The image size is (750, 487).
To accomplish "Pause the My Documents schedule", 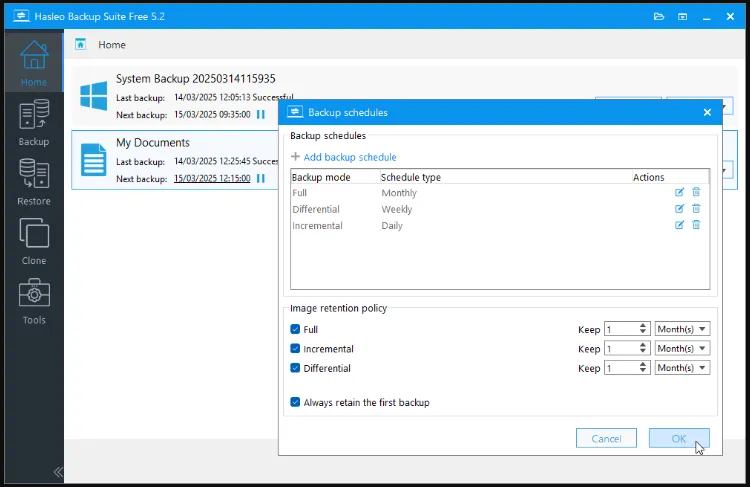I will coord(261,178).
